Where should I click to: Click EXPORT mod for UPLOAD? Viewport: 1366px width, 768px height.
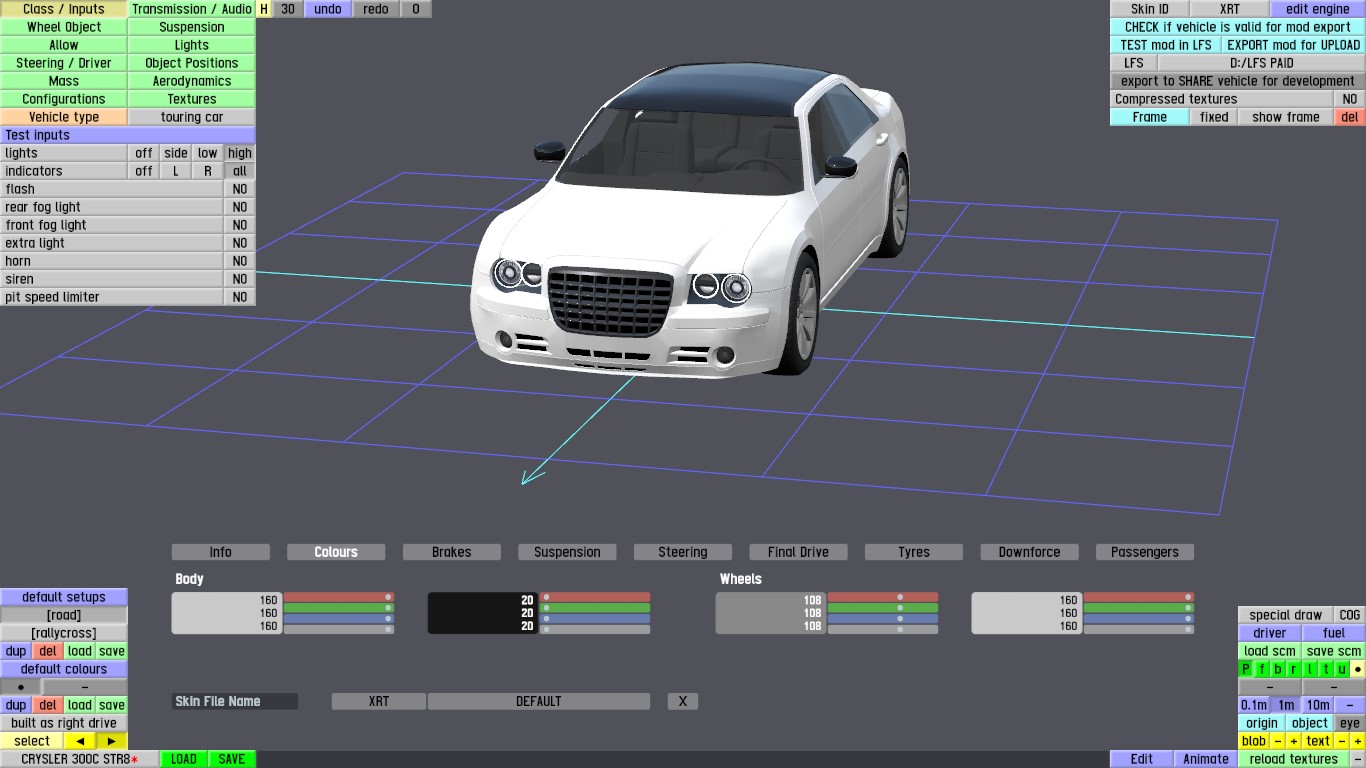(x=1294, y=45)
